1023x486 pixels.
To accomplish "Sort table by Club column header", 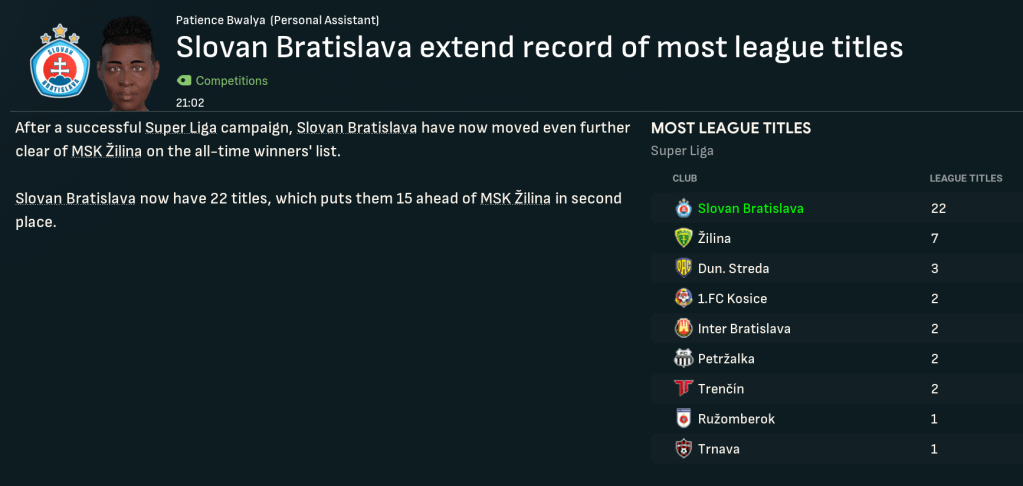I will pyautogui.click(x=685, y=179).
